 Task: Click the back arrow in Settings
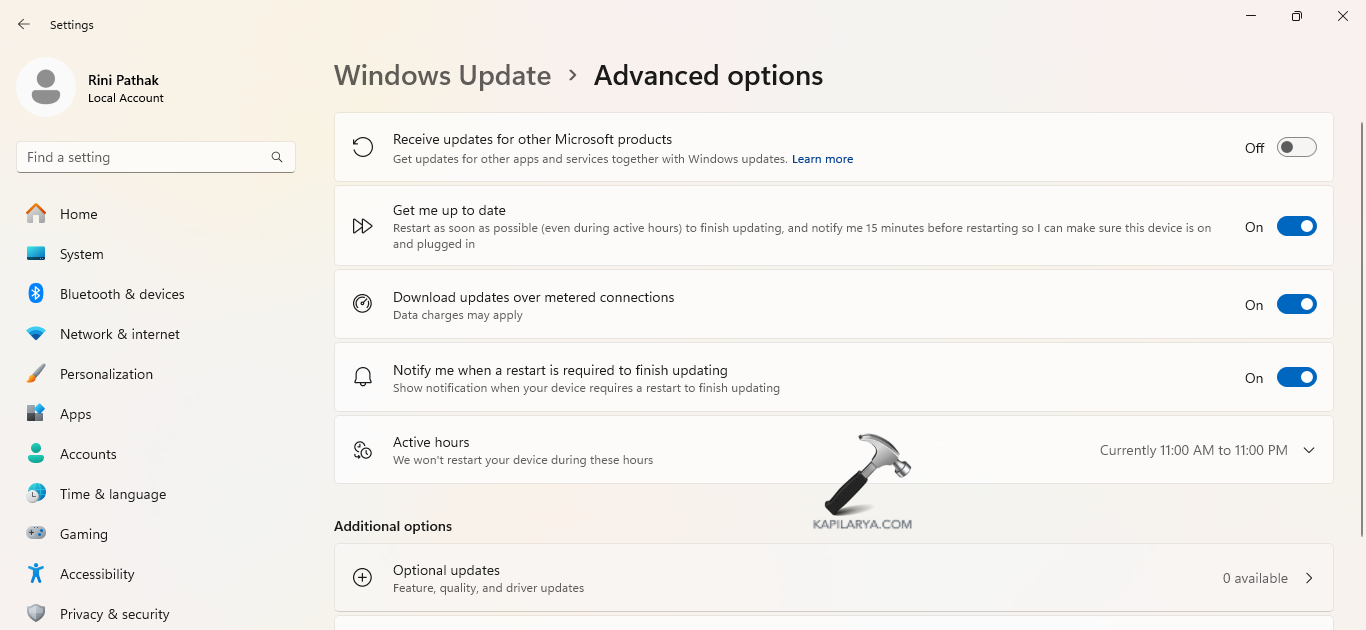coord(24,24)
